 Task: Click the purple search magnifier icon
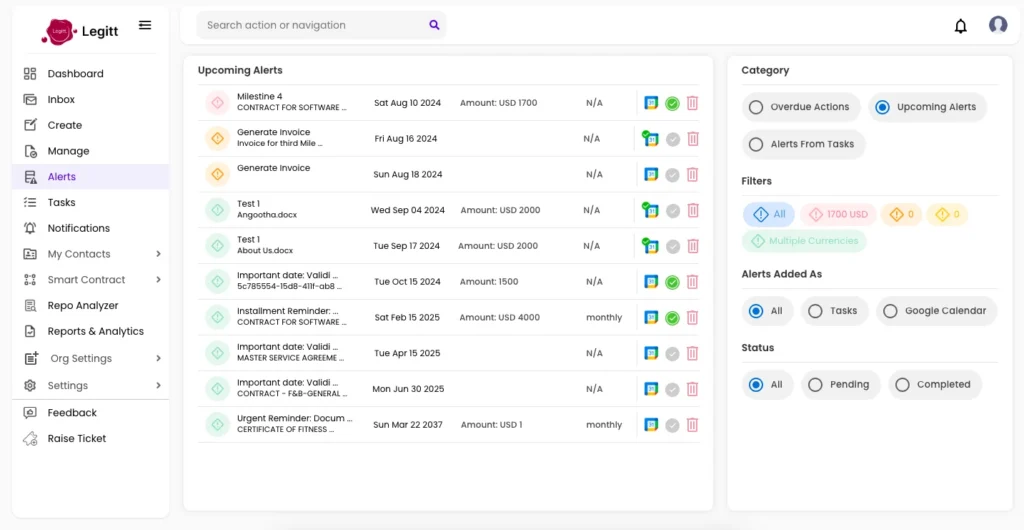[x=434, y=25]
